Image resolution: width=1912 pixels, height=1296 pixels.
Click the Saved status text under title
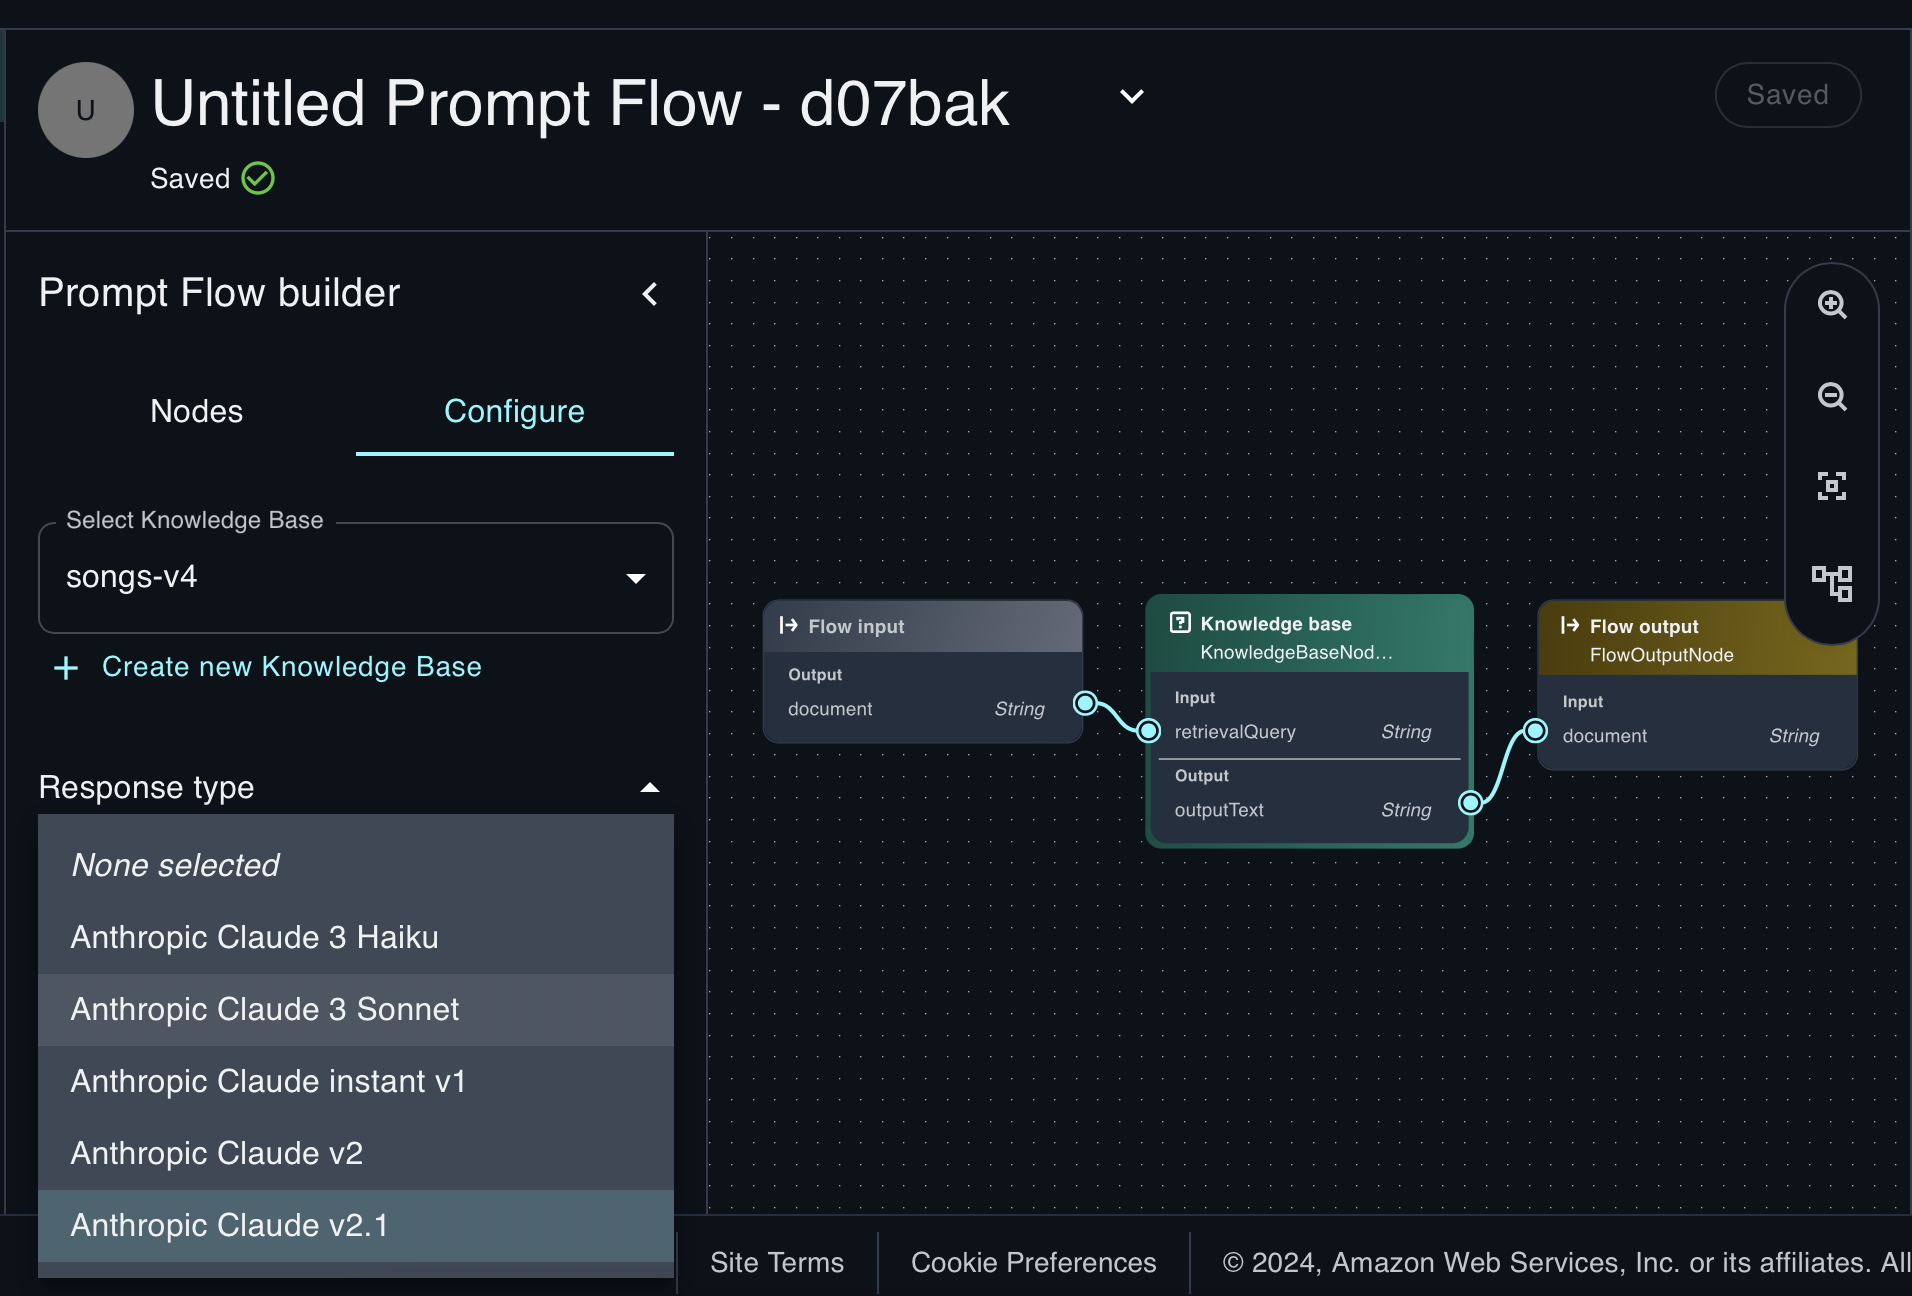coord(190,179)
